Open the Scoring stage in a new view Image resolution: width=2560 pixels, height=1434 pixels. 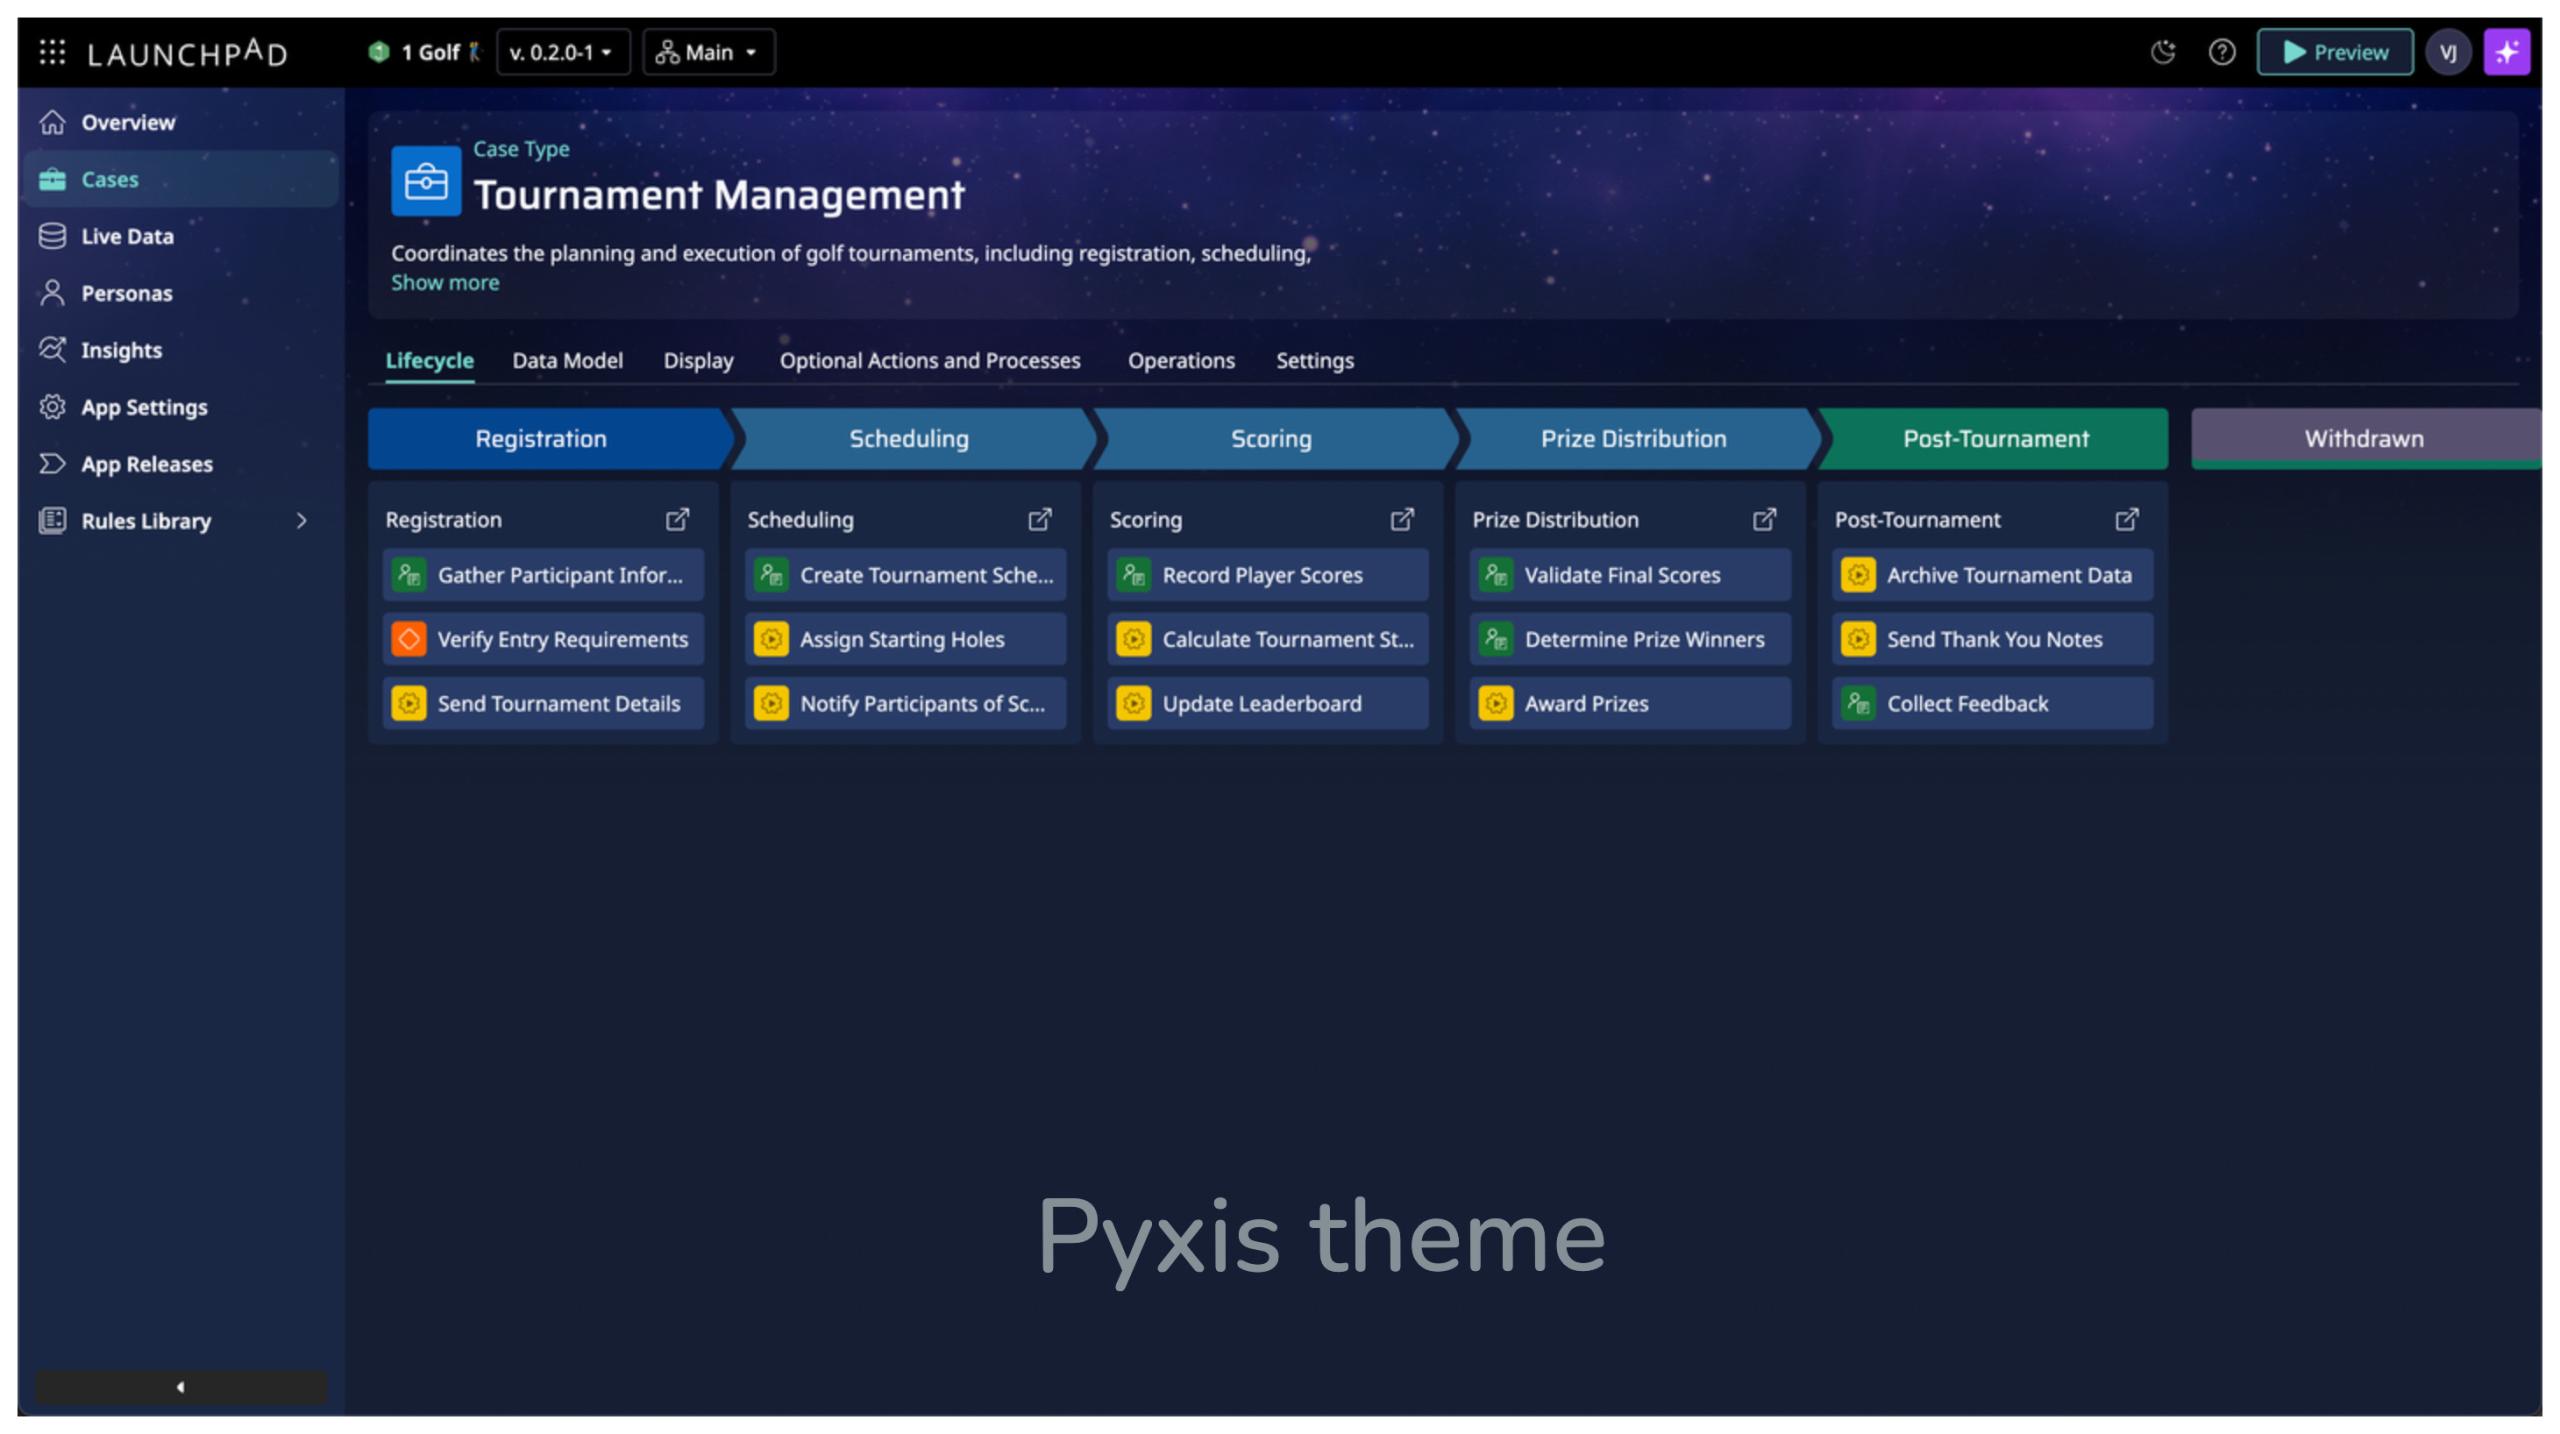(1403, 519)
